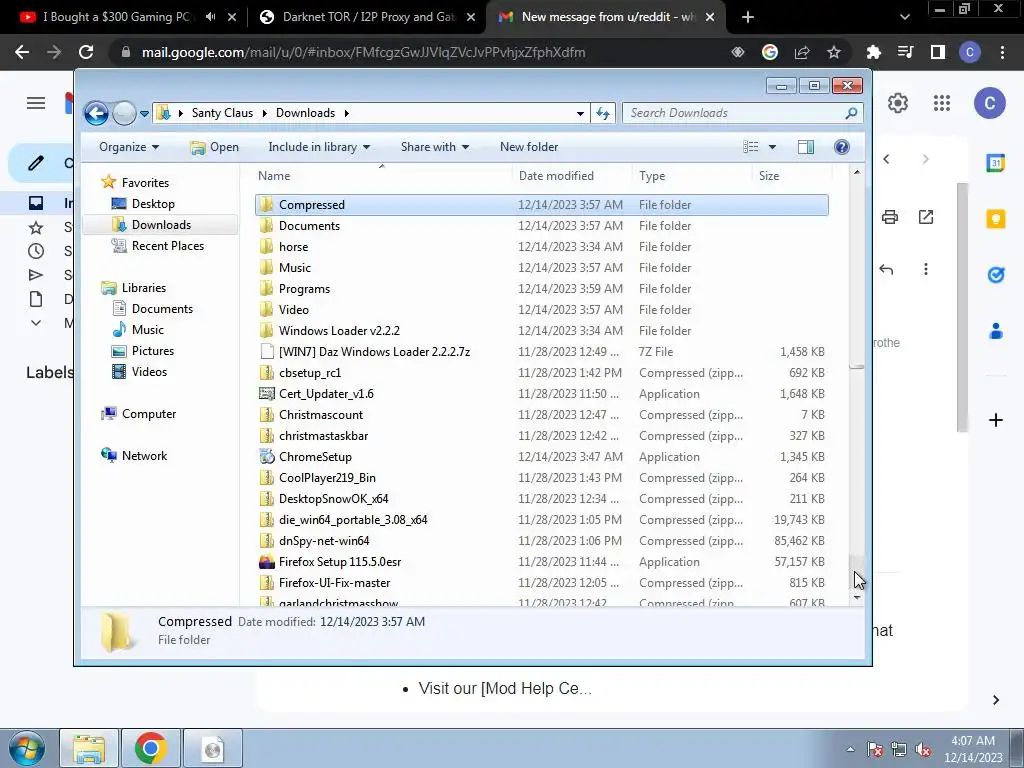Select the Firefox Setup 115.5.0esr icon
The width and height of the screenshot is (1024, 768).
click(266, 562)
